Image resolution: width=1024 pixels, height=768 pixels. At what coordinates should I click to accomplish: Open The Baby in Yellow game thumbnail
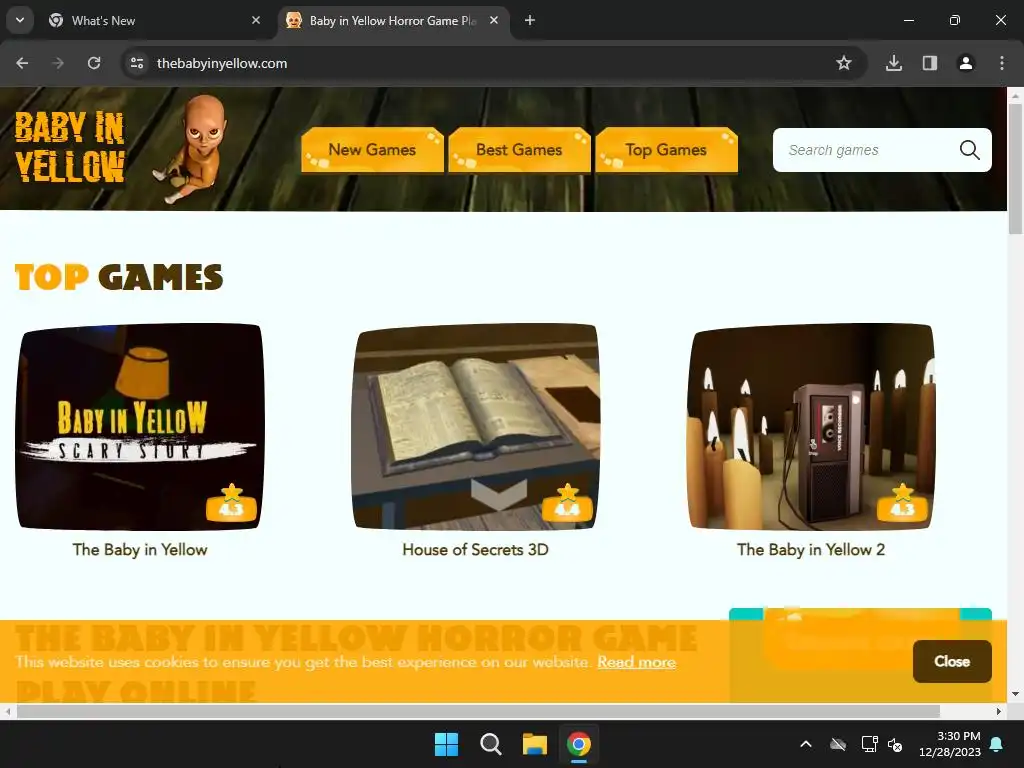coord(140,426)
